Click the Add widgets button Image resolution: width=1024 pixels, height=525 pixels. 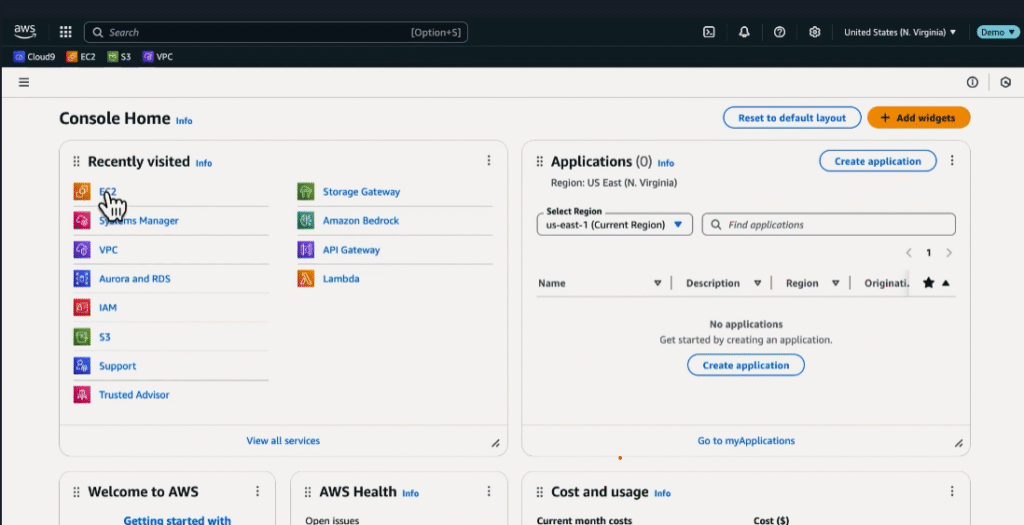(x=918, y=118)
